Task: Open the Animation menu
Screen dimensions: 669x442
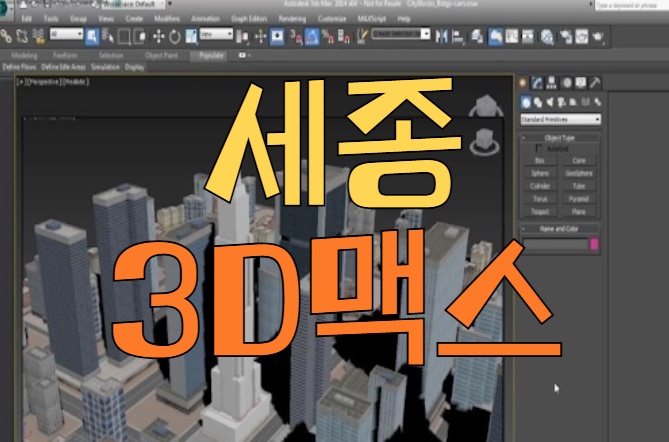Action: [x=205, y=19]
